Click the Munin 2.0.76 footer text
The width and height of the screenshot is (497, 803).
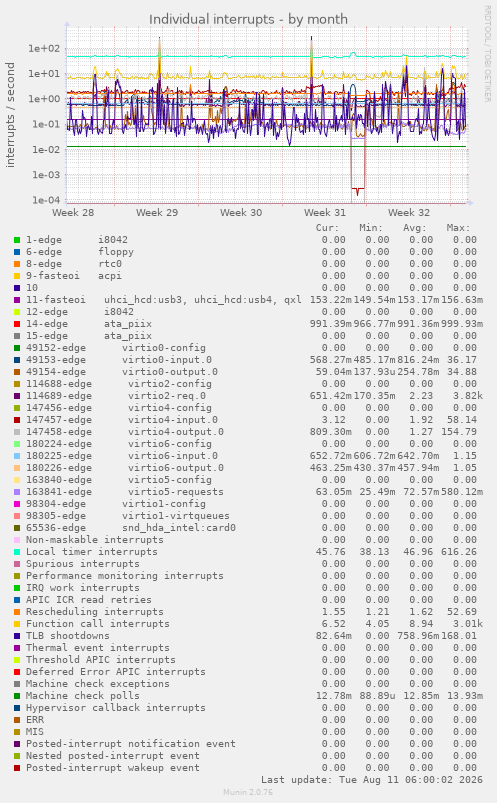pyautogui.click(x=248, y=792)
